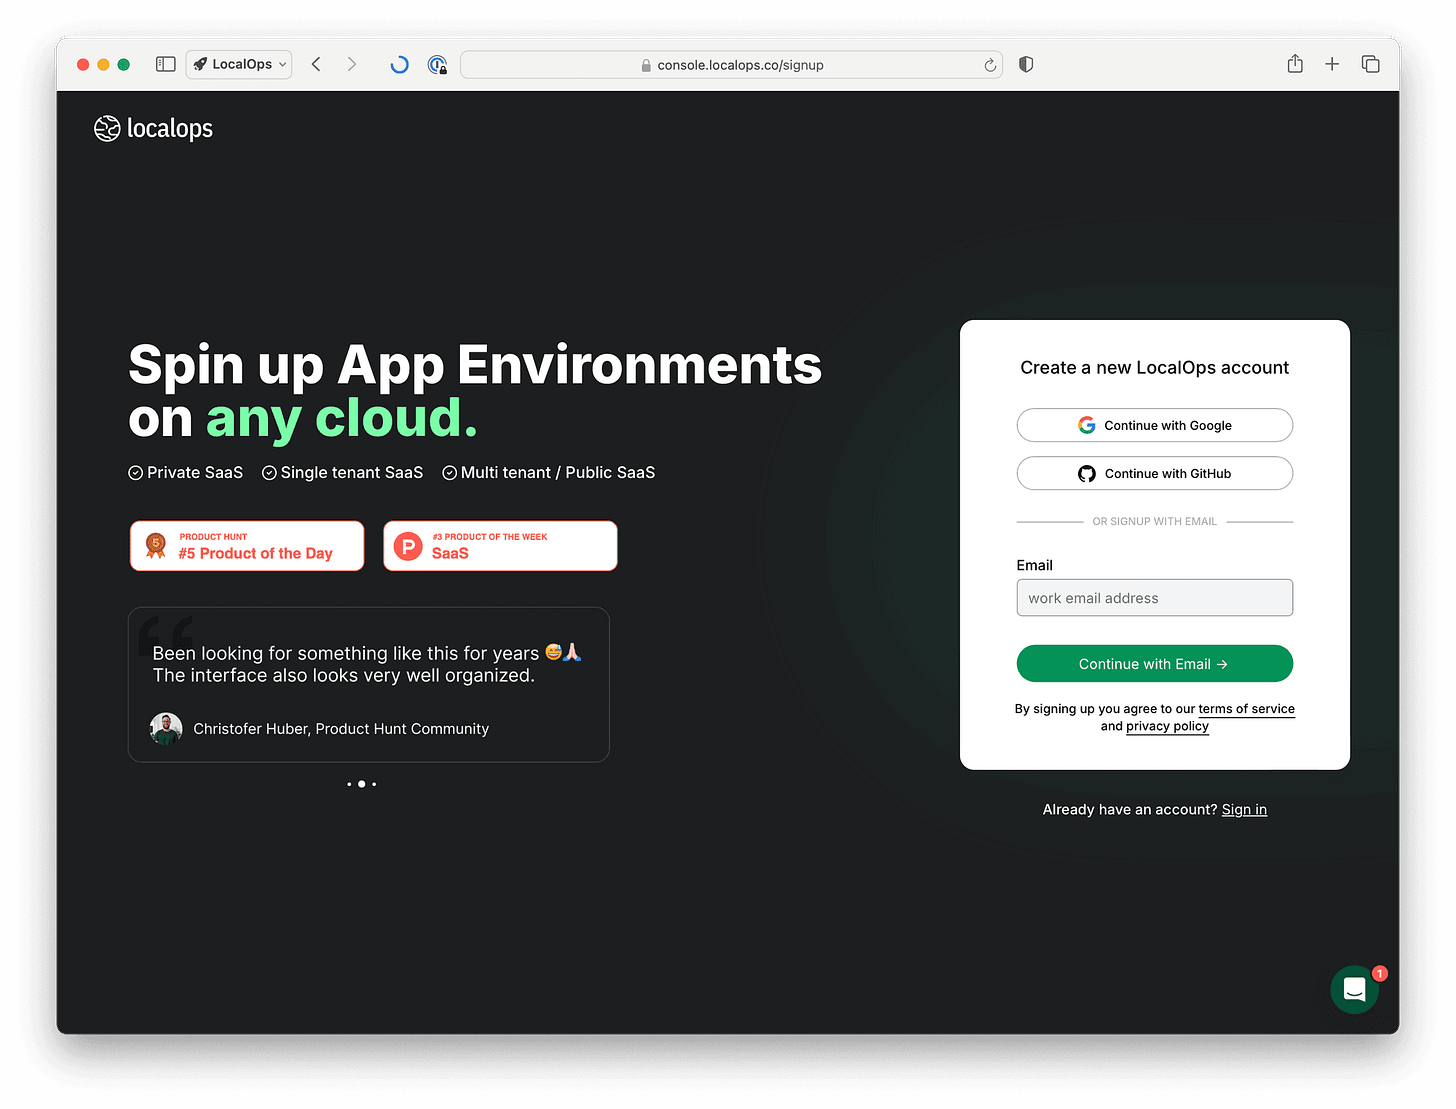This screenshot has width=1456, height=1109.
Task: Reload the page from address bar
Action: click(x=990, y=65)
